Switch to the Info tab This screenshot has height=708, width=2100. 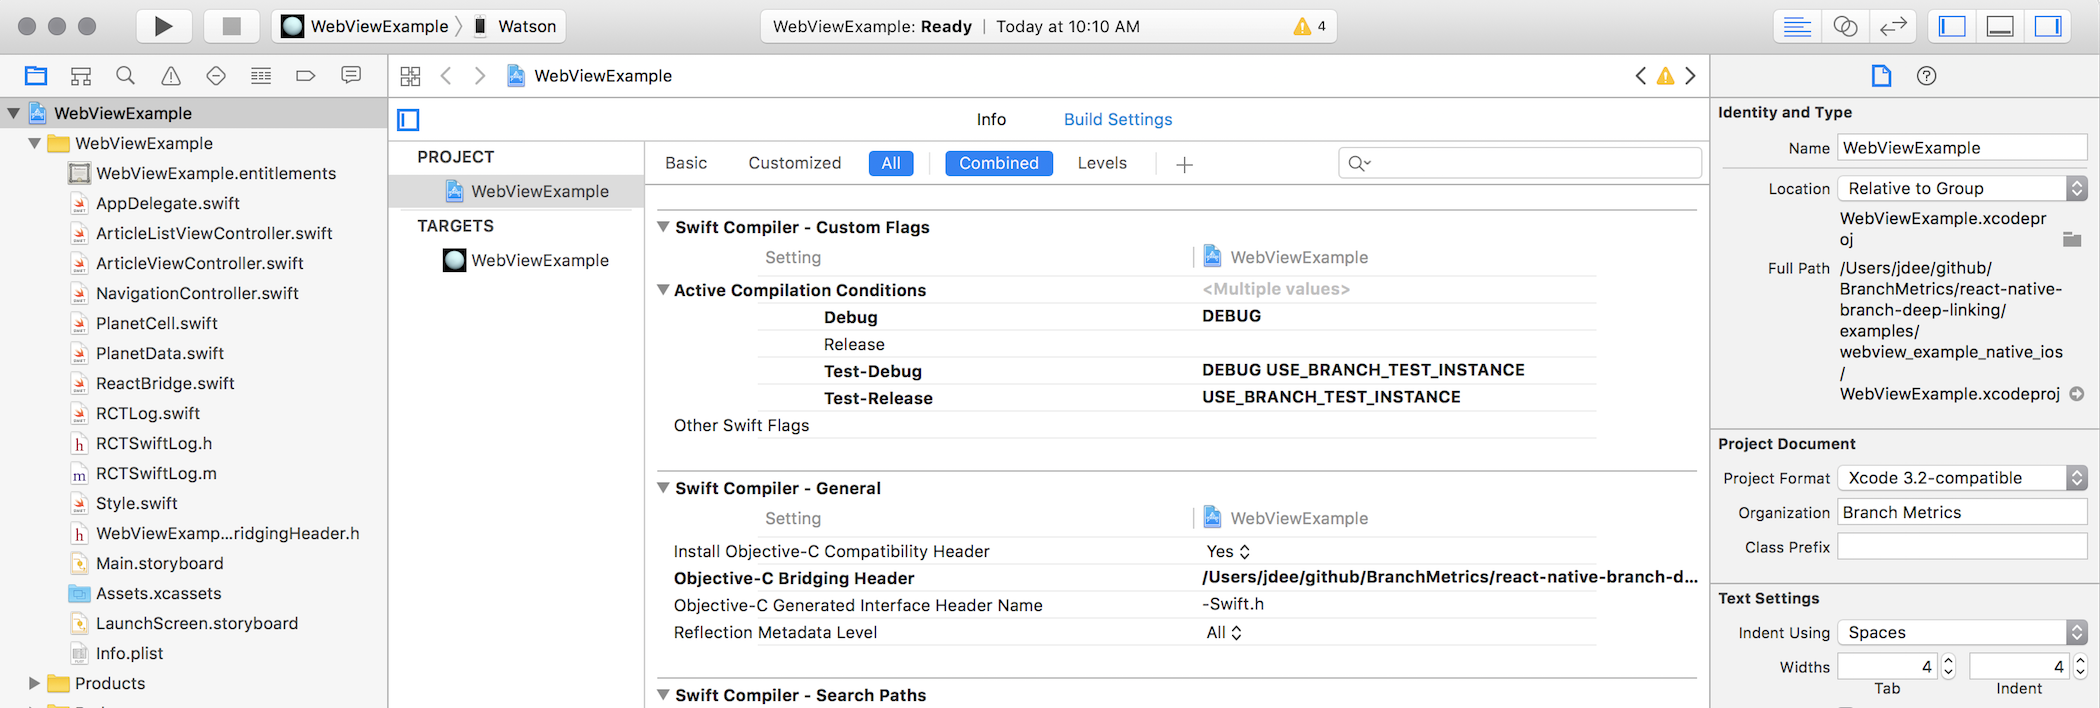tap(991, 119)
